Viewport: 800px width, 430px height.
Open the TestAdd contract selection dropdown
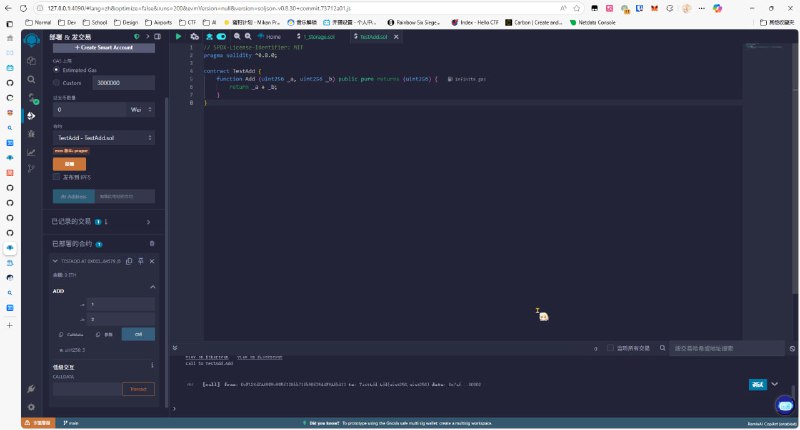[104, 137]
